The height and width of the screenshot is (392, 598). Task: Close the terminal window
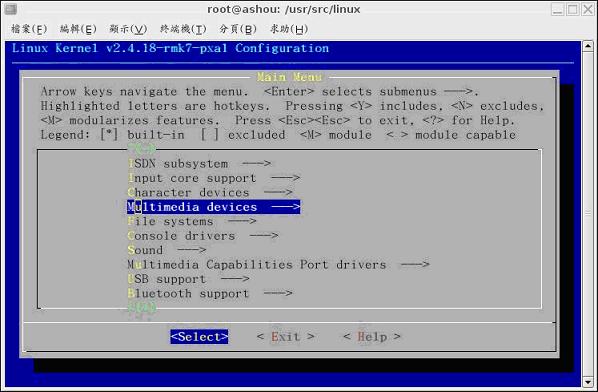pos(588,9)
